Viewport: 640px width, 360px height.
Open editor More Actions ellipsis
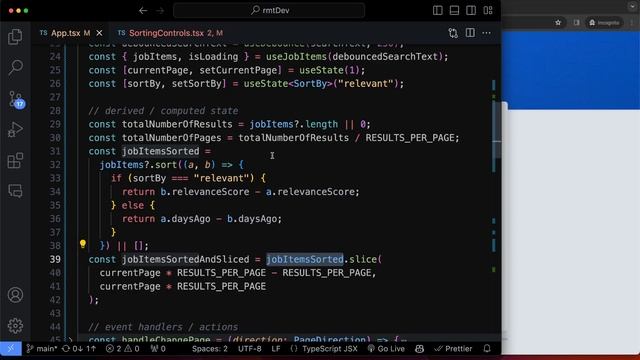coord(487,33)
